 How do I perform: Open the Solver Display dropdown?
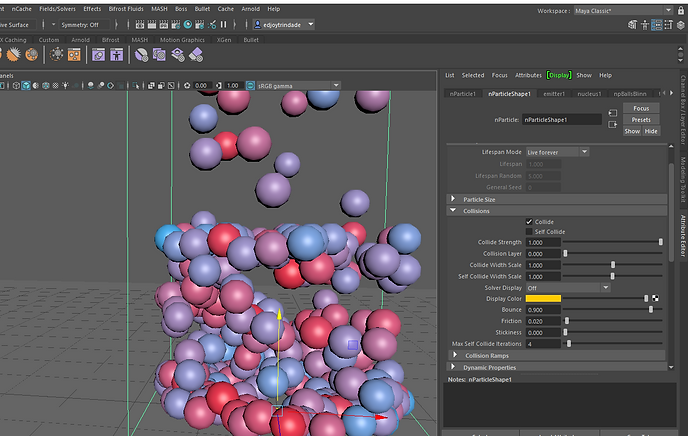(x=568, y=288)
